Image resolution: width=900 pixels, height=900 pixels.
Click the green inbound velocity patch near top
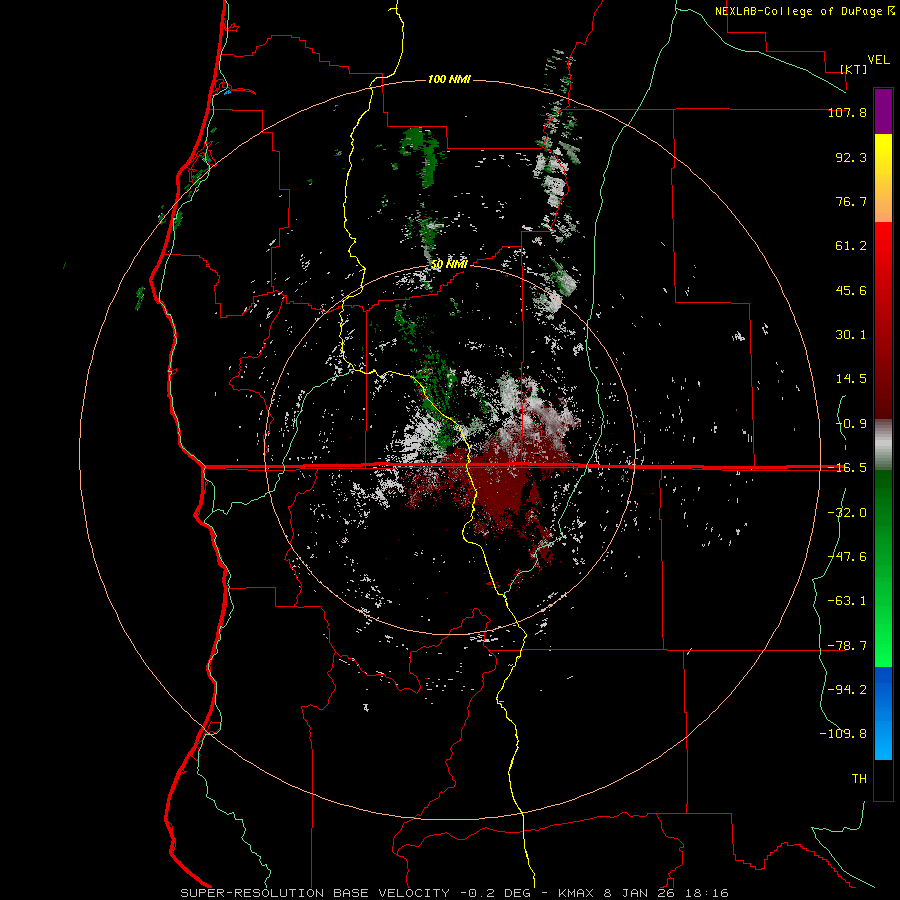tap(422, 156)
